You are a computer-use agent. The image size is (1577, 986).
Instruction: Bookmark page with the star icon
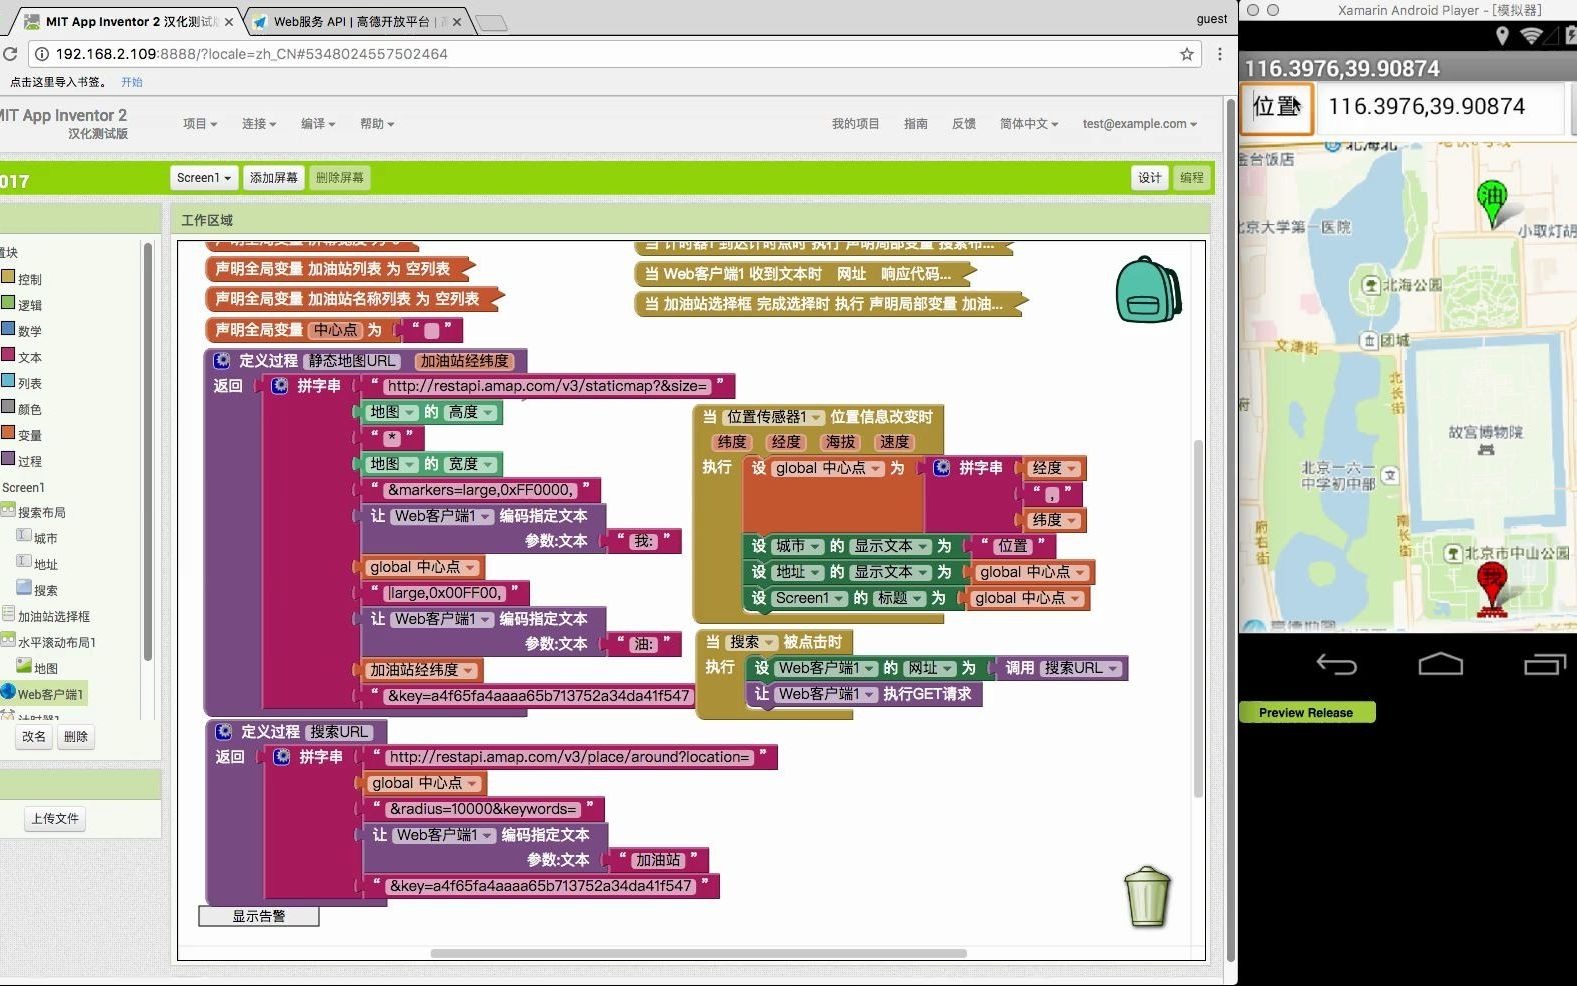(x=1187, y=54)
